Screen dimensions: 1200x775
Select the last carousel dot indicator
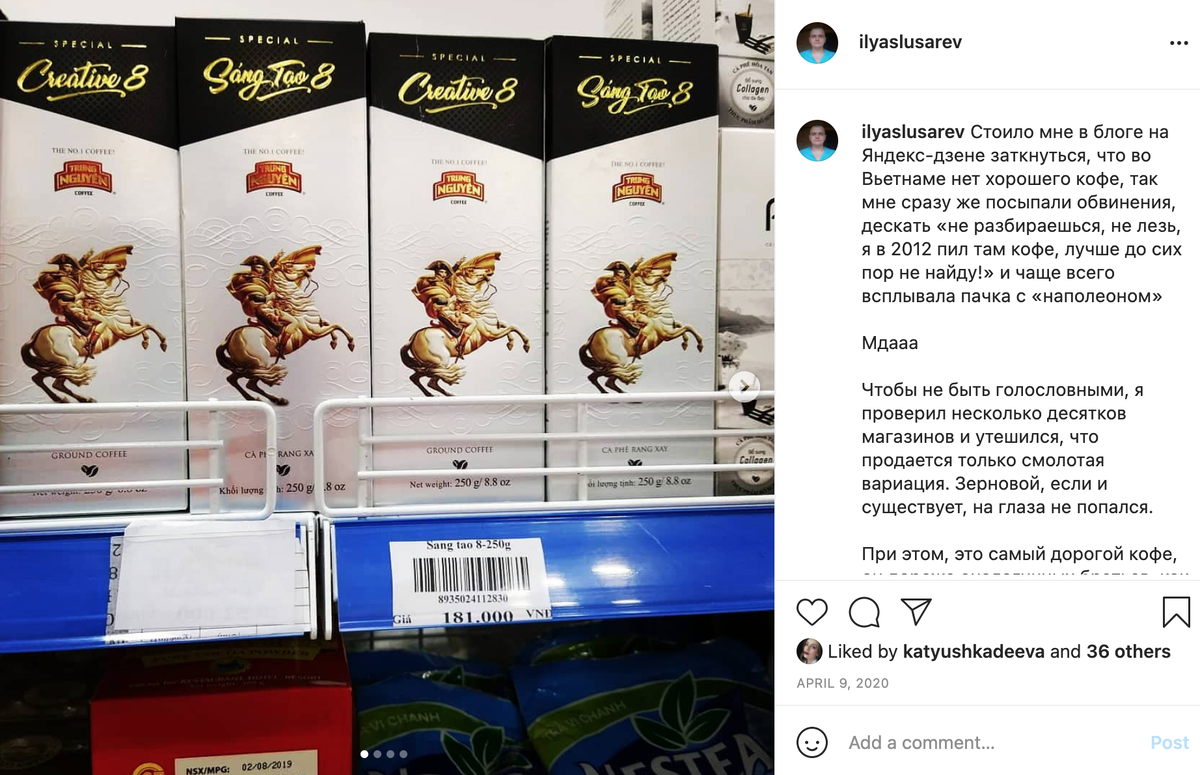coord(403,754)
